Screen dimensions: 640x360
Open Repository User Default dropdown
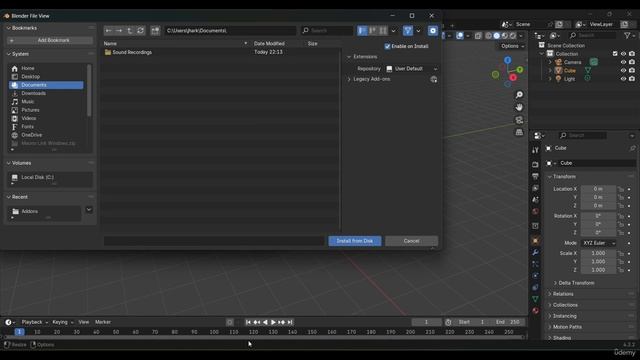[411, 69]
